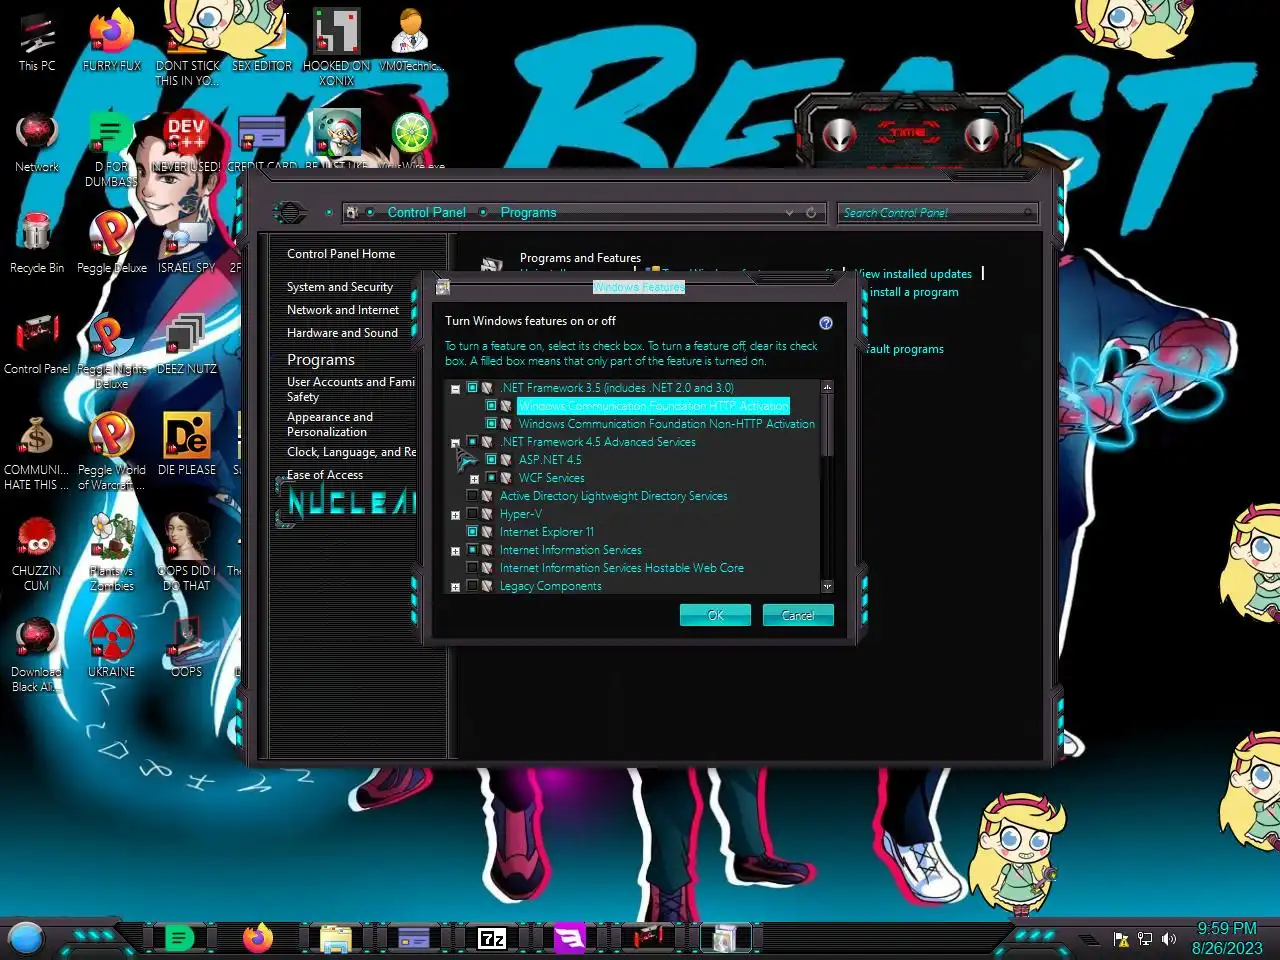Uncheck the Internet Explorer 11 checkbox
This screenshot has height=960, width=1280.
pyautogui.click(x=473, y=532)
